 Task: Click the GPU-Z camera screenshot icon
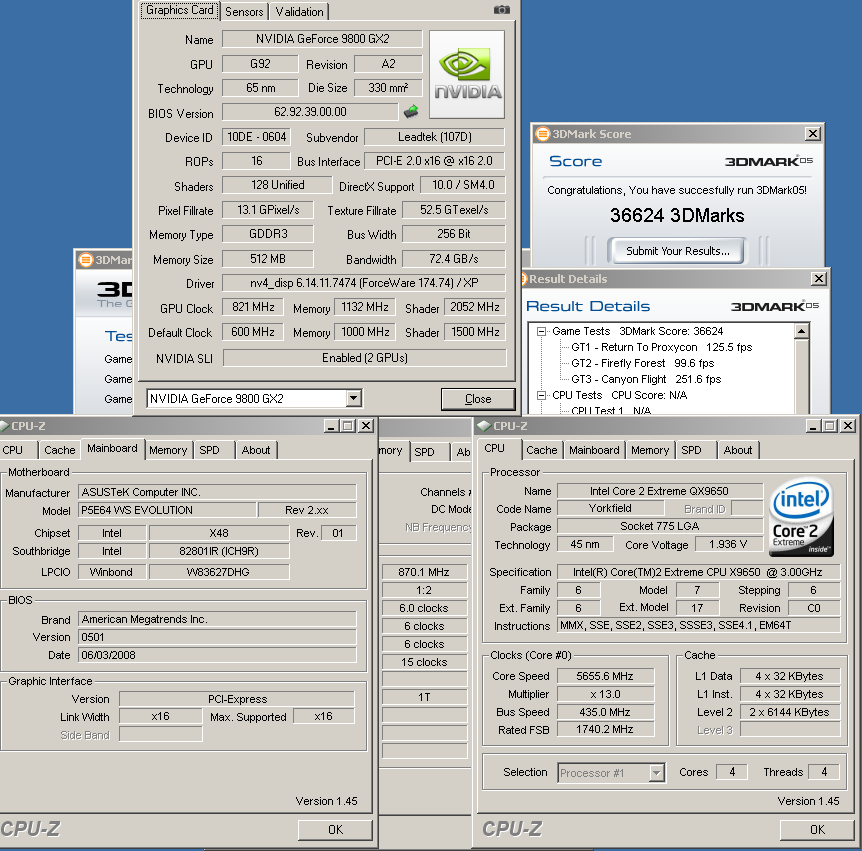(x=501, y=9)
